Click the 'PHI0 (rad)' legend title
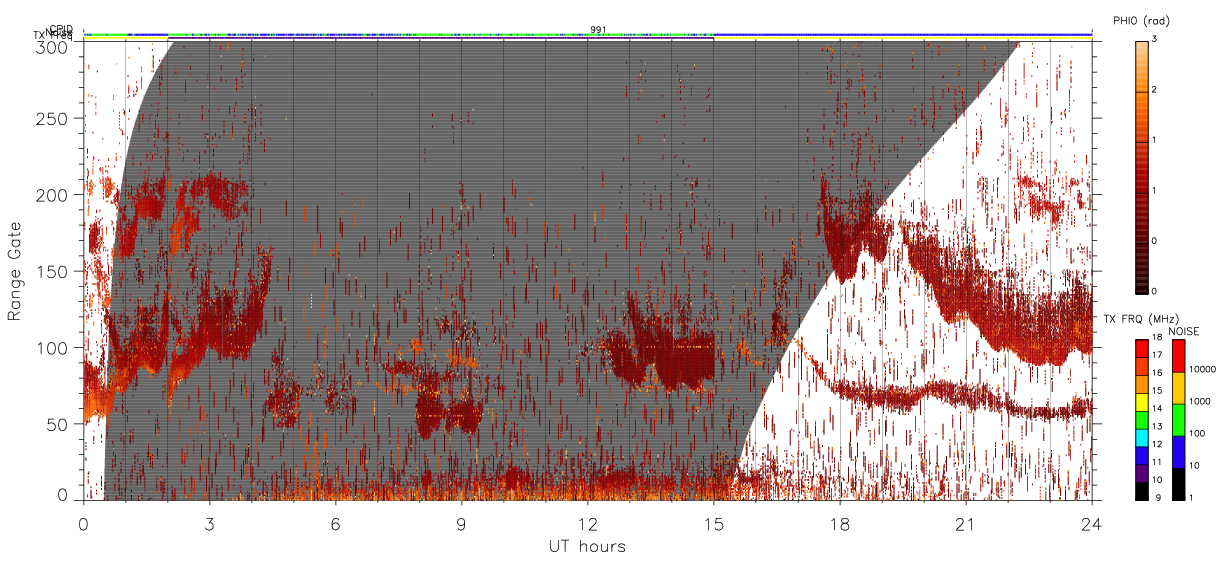 tap(1141, 20)
